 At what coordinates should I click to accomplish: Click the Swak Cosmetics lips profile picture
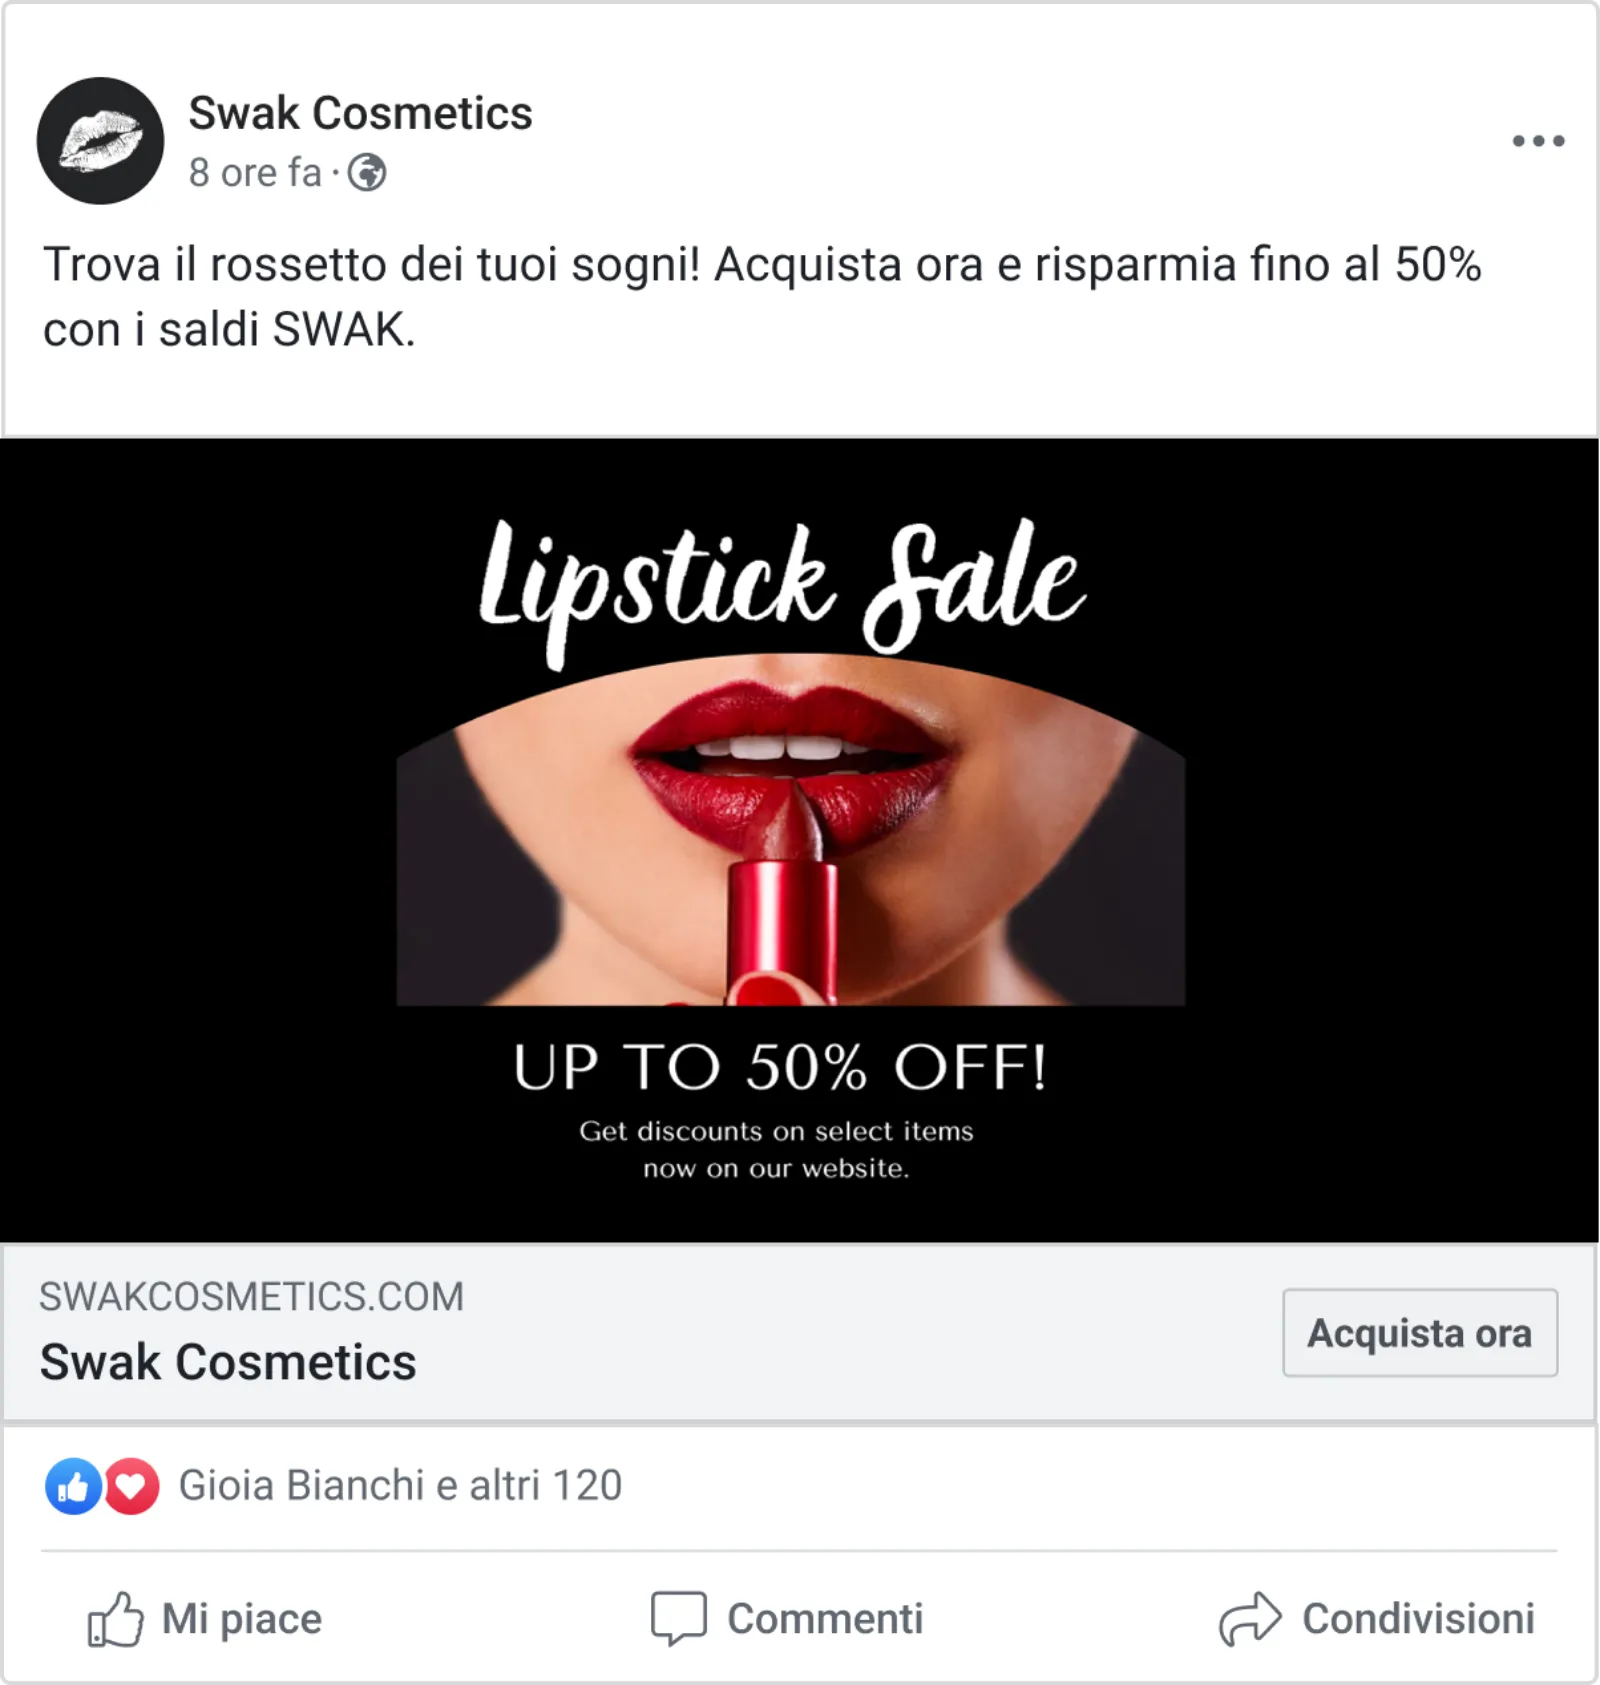point(100,141)
